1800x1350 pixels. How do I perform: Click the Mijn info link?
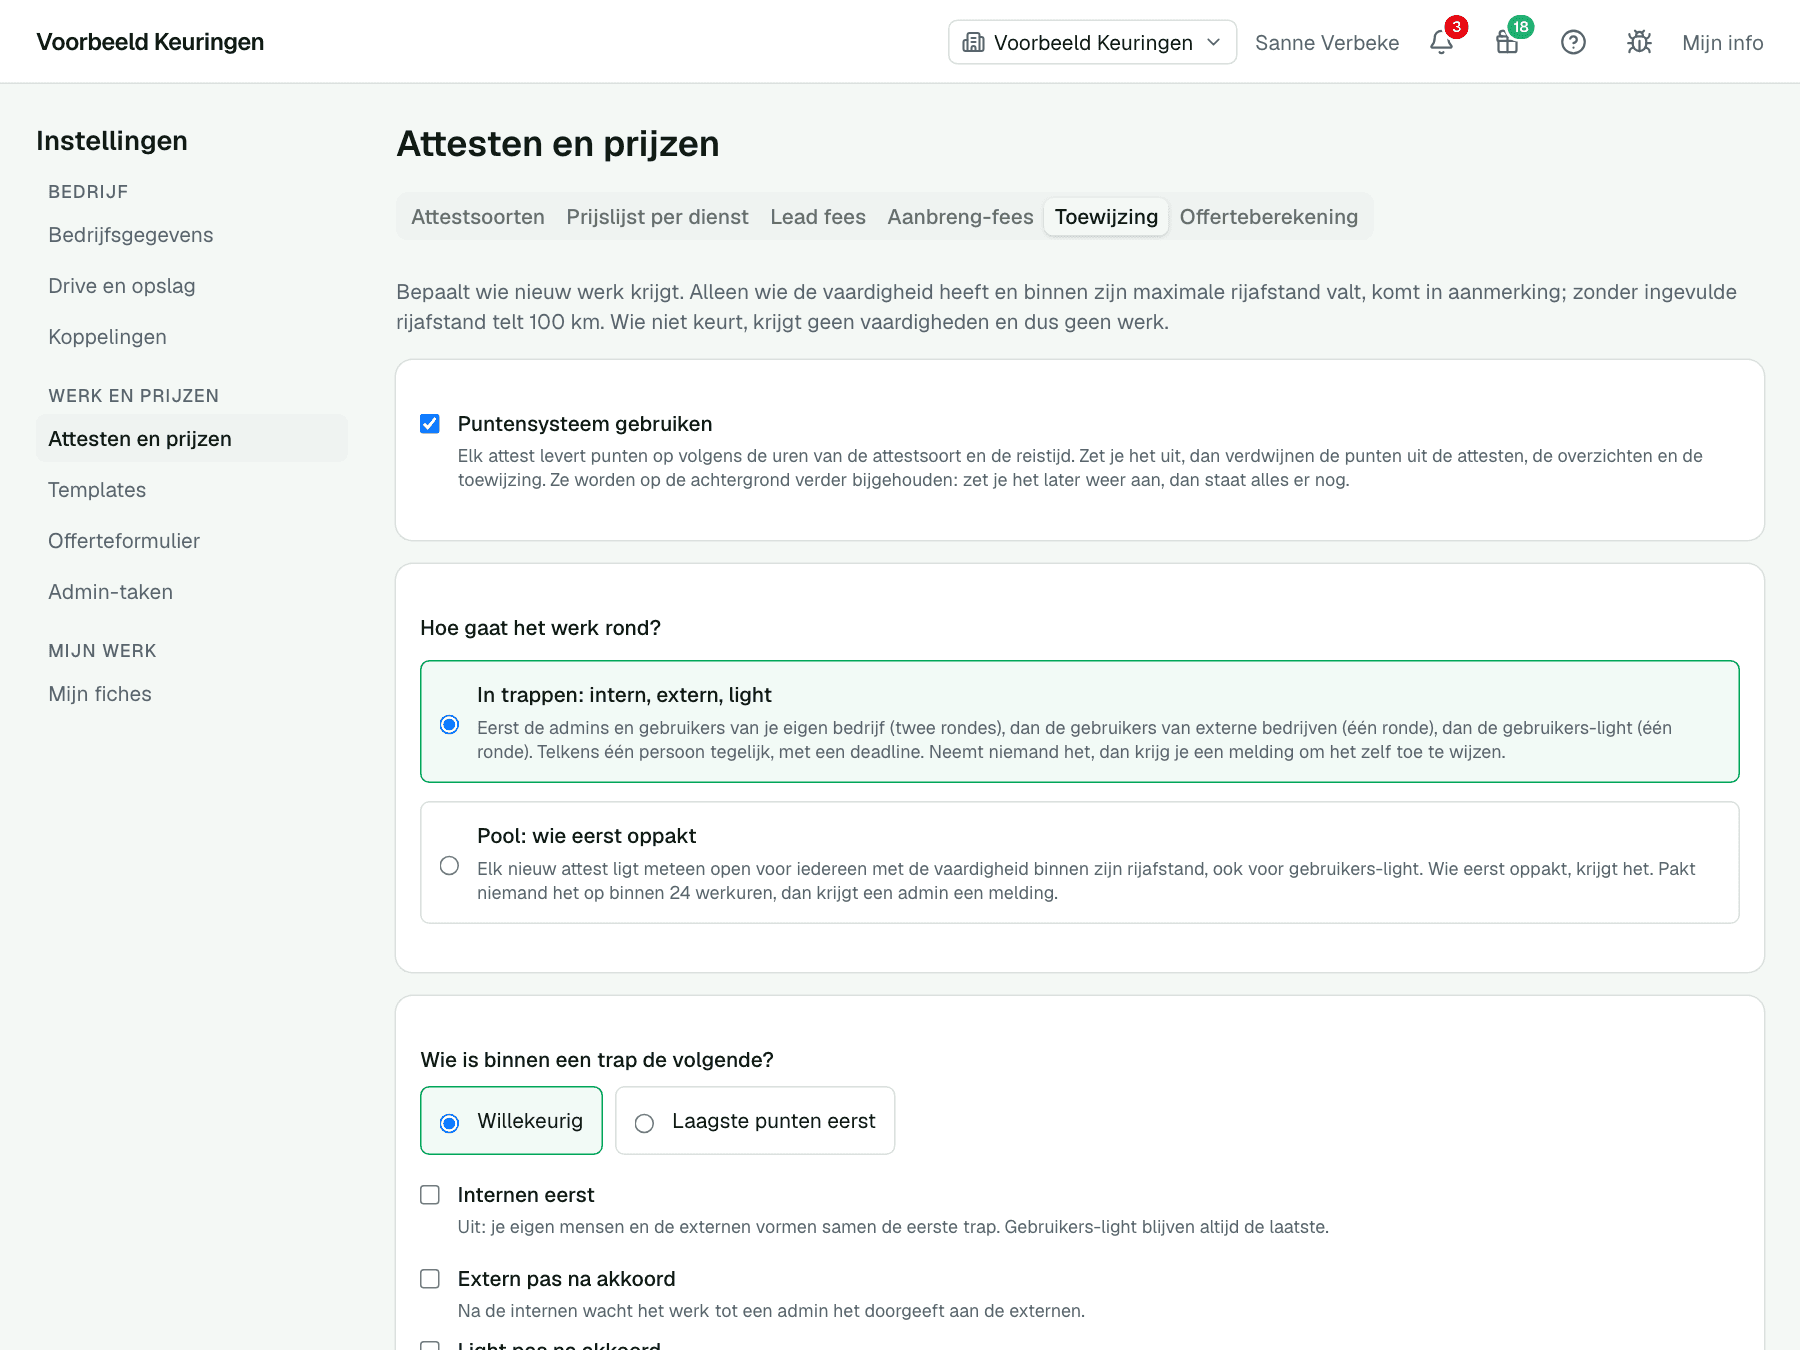coord(1722,42)
